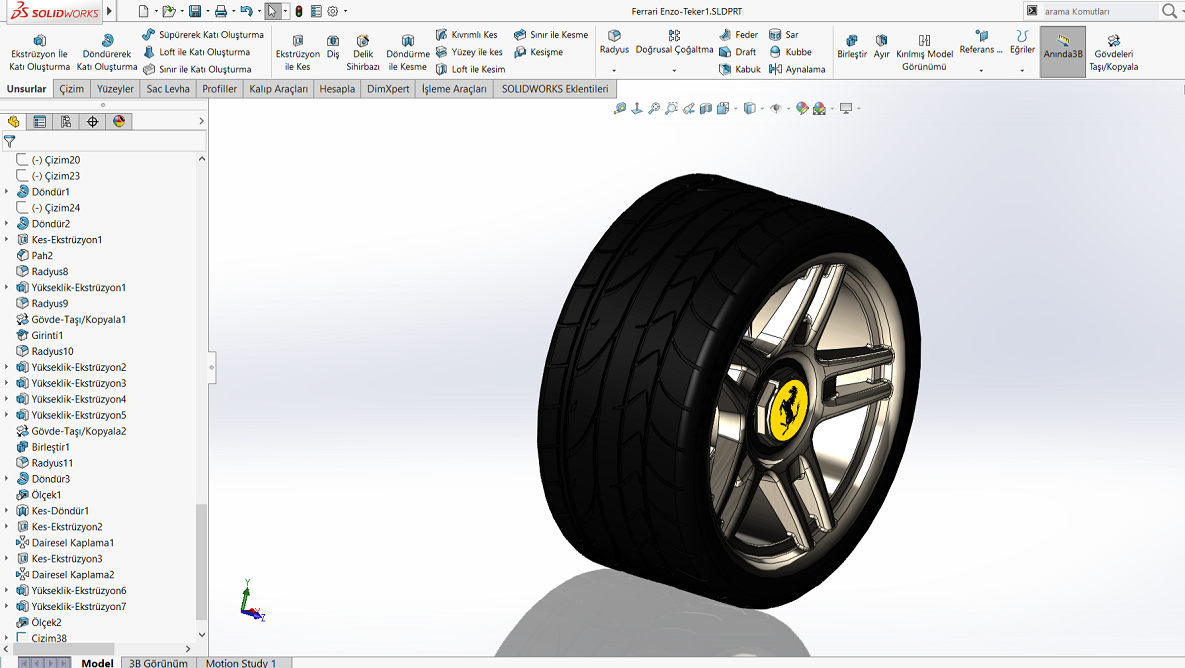Switch to the SOLIDWORKS Eklentileri tab

tap(555, 89)
